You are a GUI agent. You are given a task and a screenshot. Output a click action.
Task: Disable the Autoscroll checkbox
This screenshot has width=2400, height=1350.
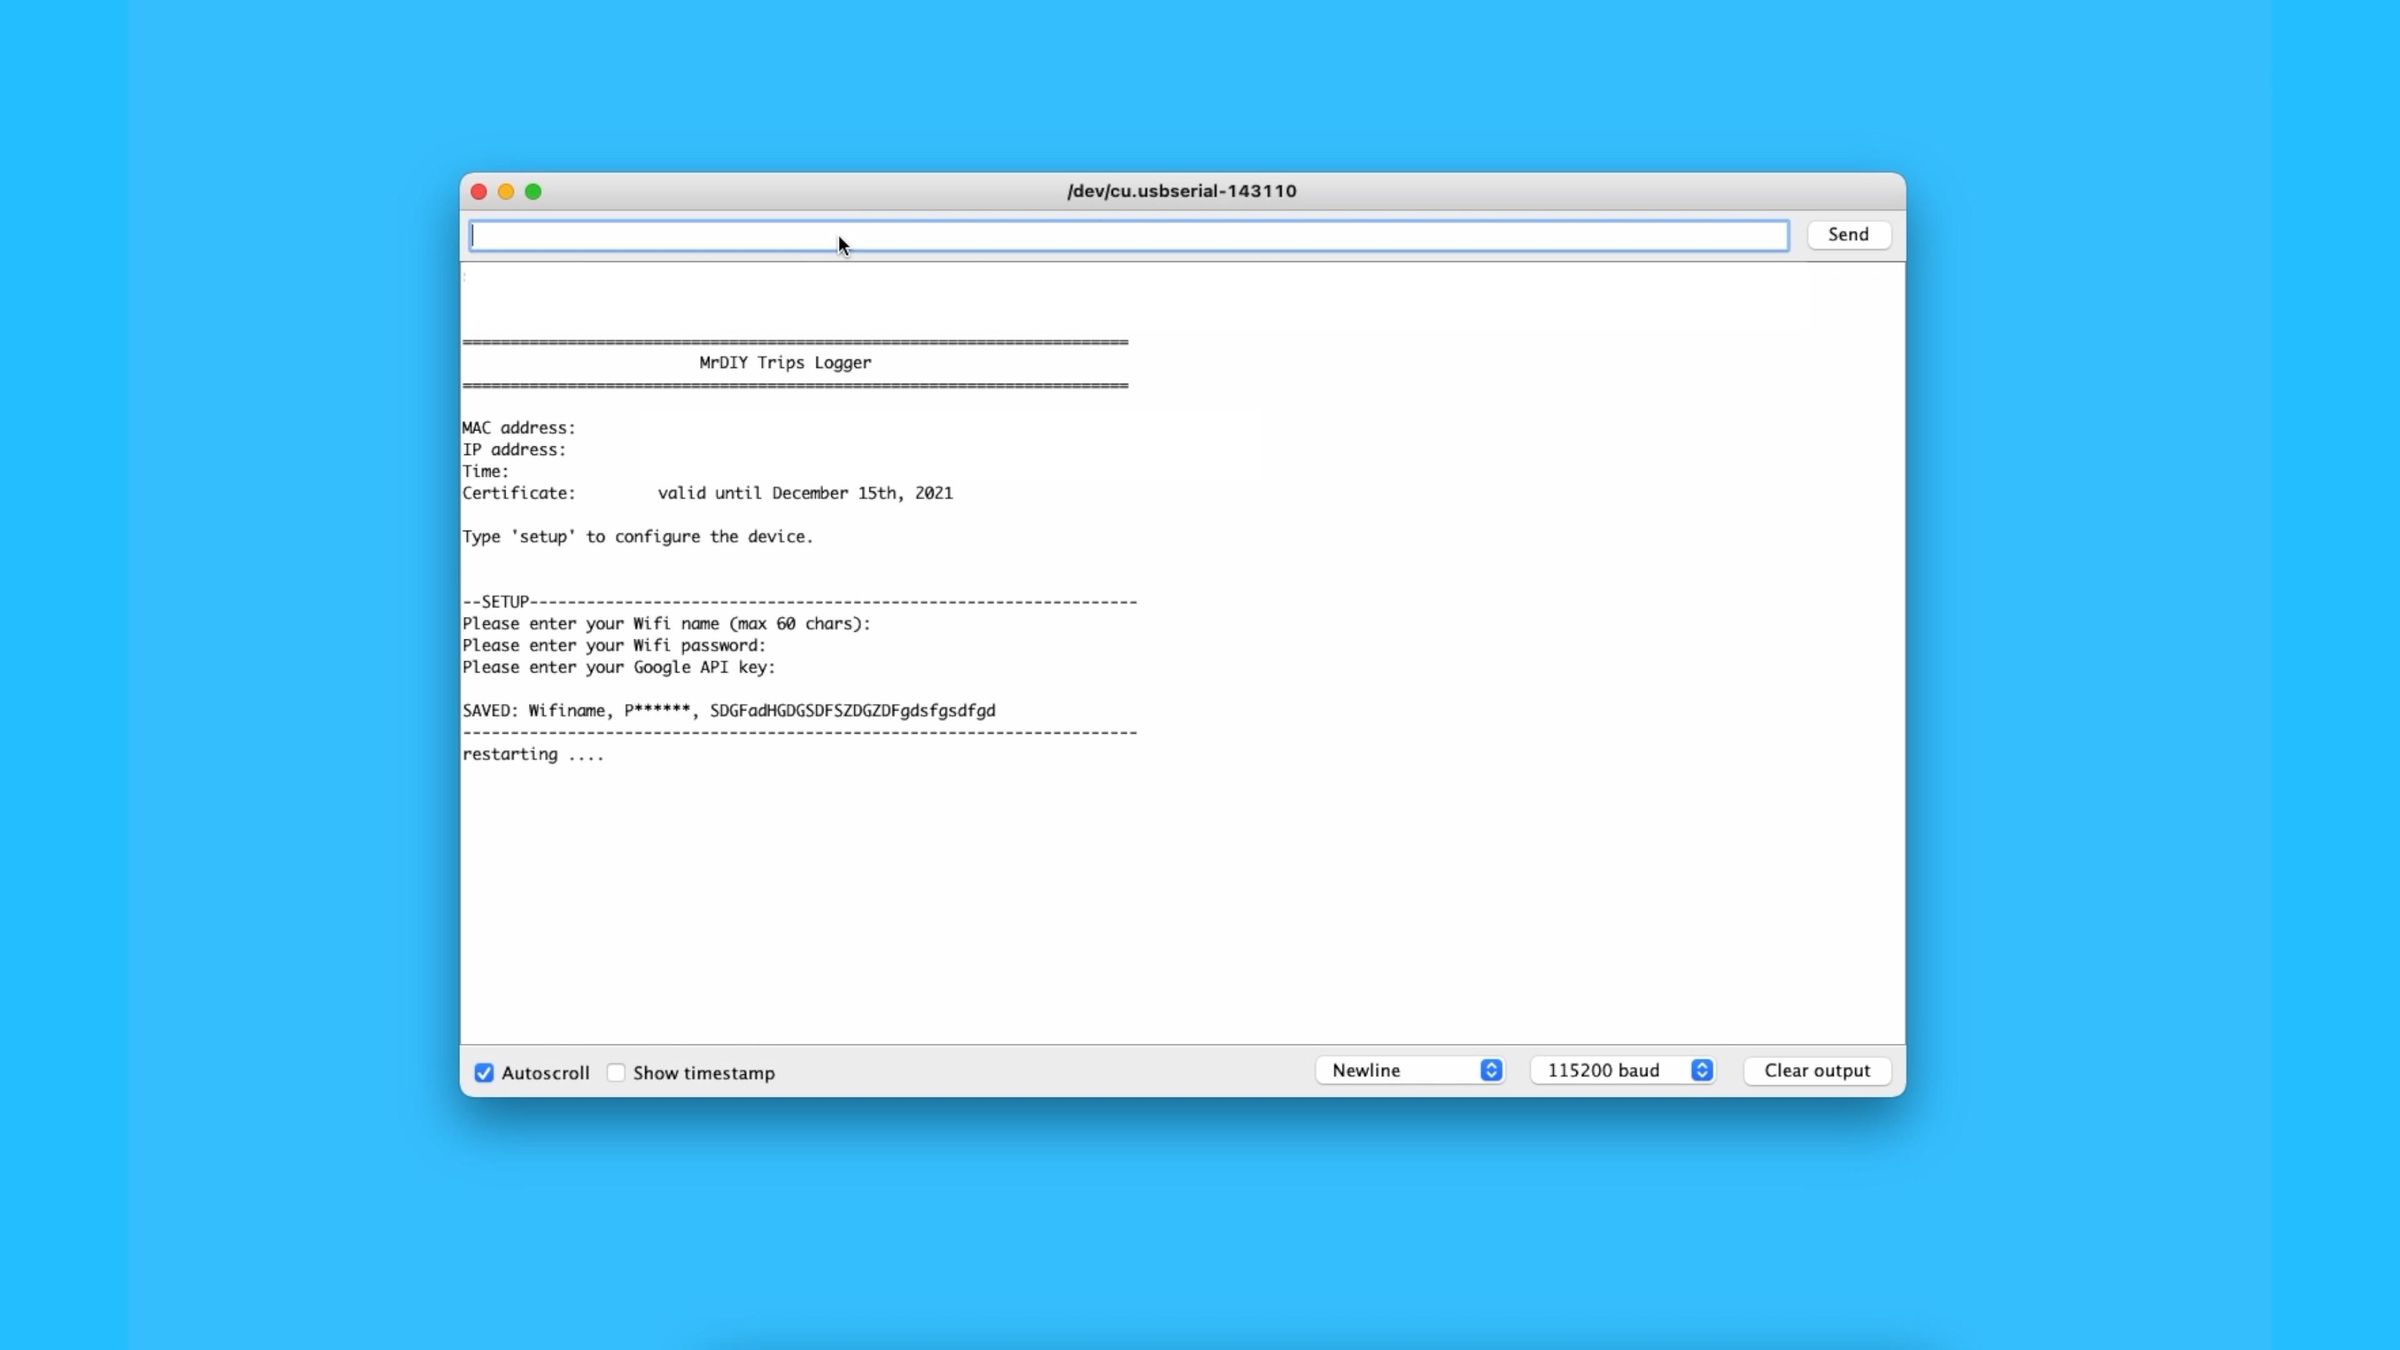(484, 1073)
